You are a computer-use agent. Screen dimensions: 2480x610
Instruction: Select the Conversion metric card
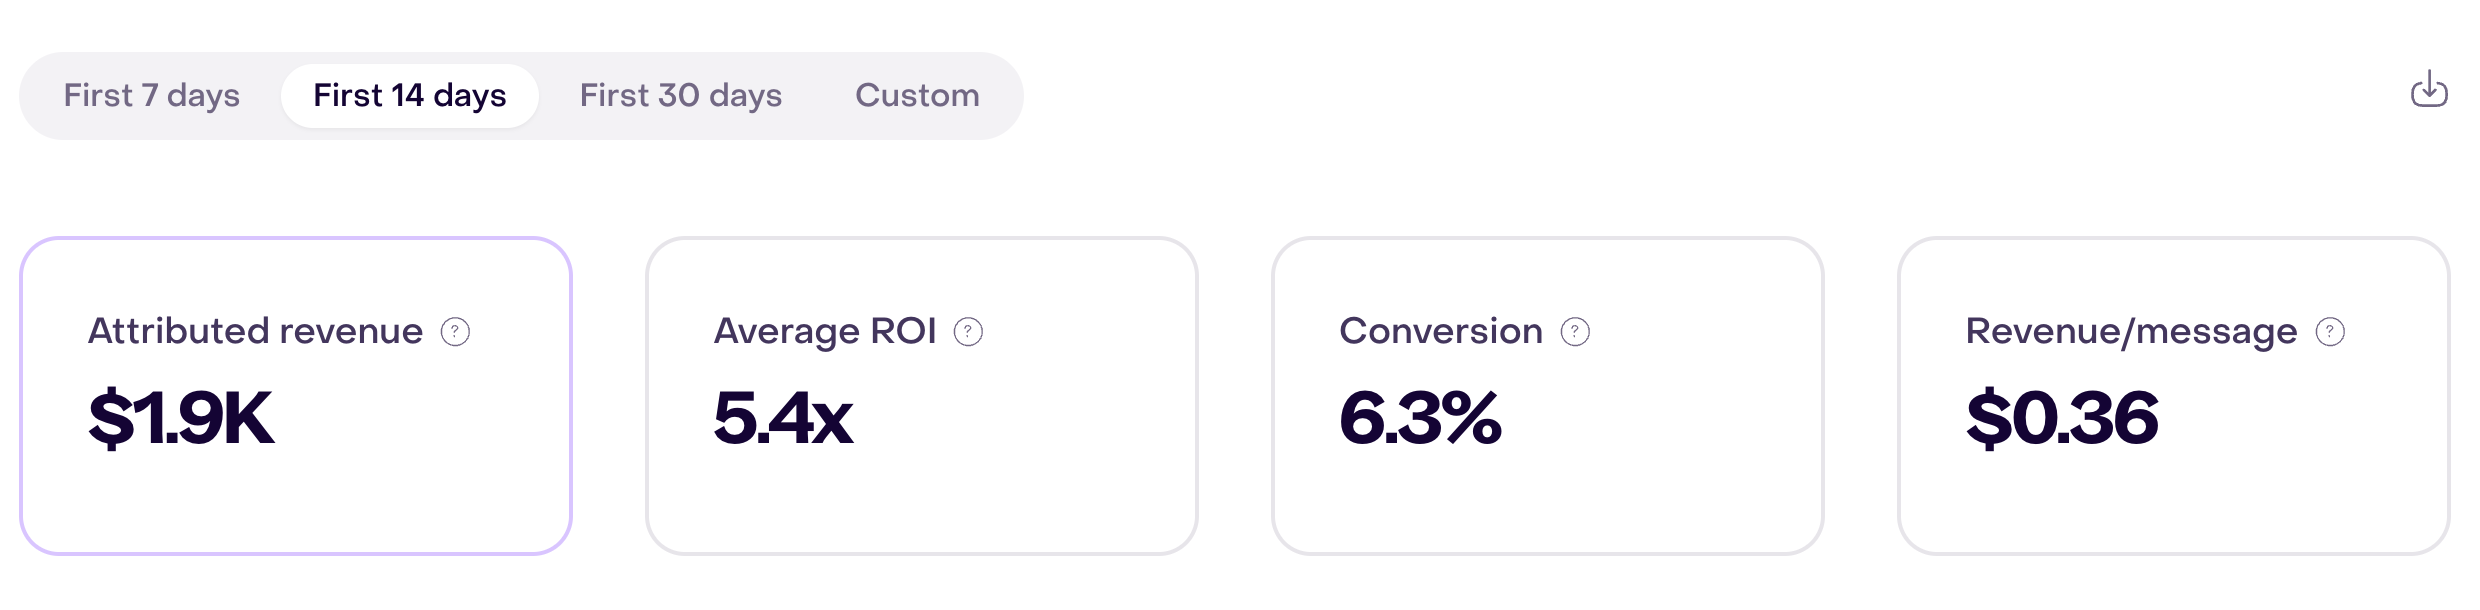[1548, 396]
